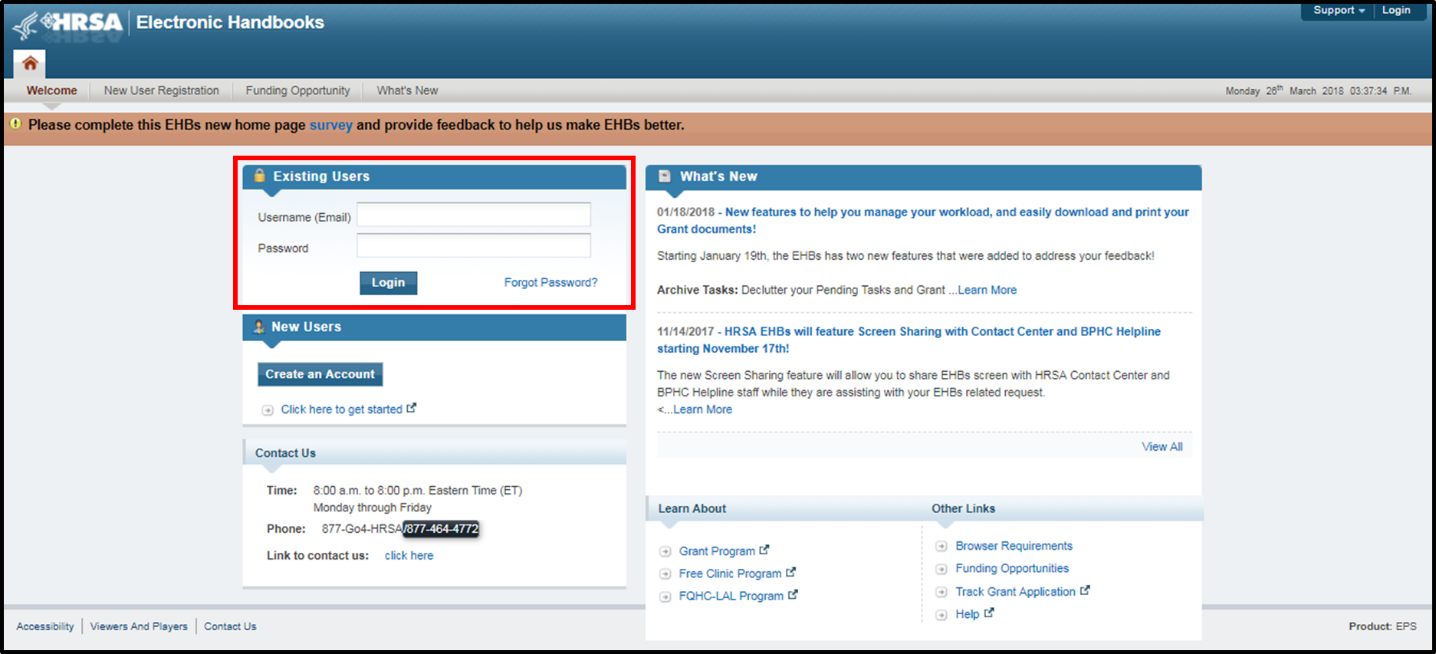
Task: Click 'click here' link to contact us
Action: [x=409, y=556]
